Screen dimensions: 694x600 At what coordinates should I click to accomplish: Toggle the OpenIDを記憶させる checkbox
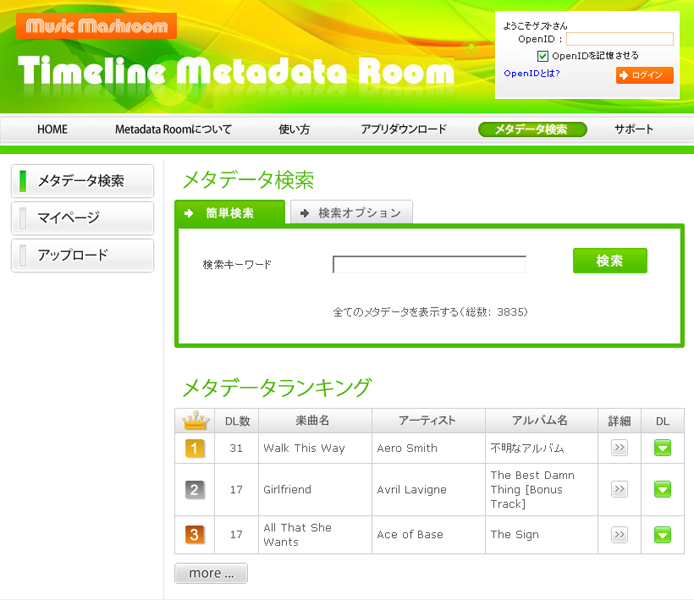543,56
